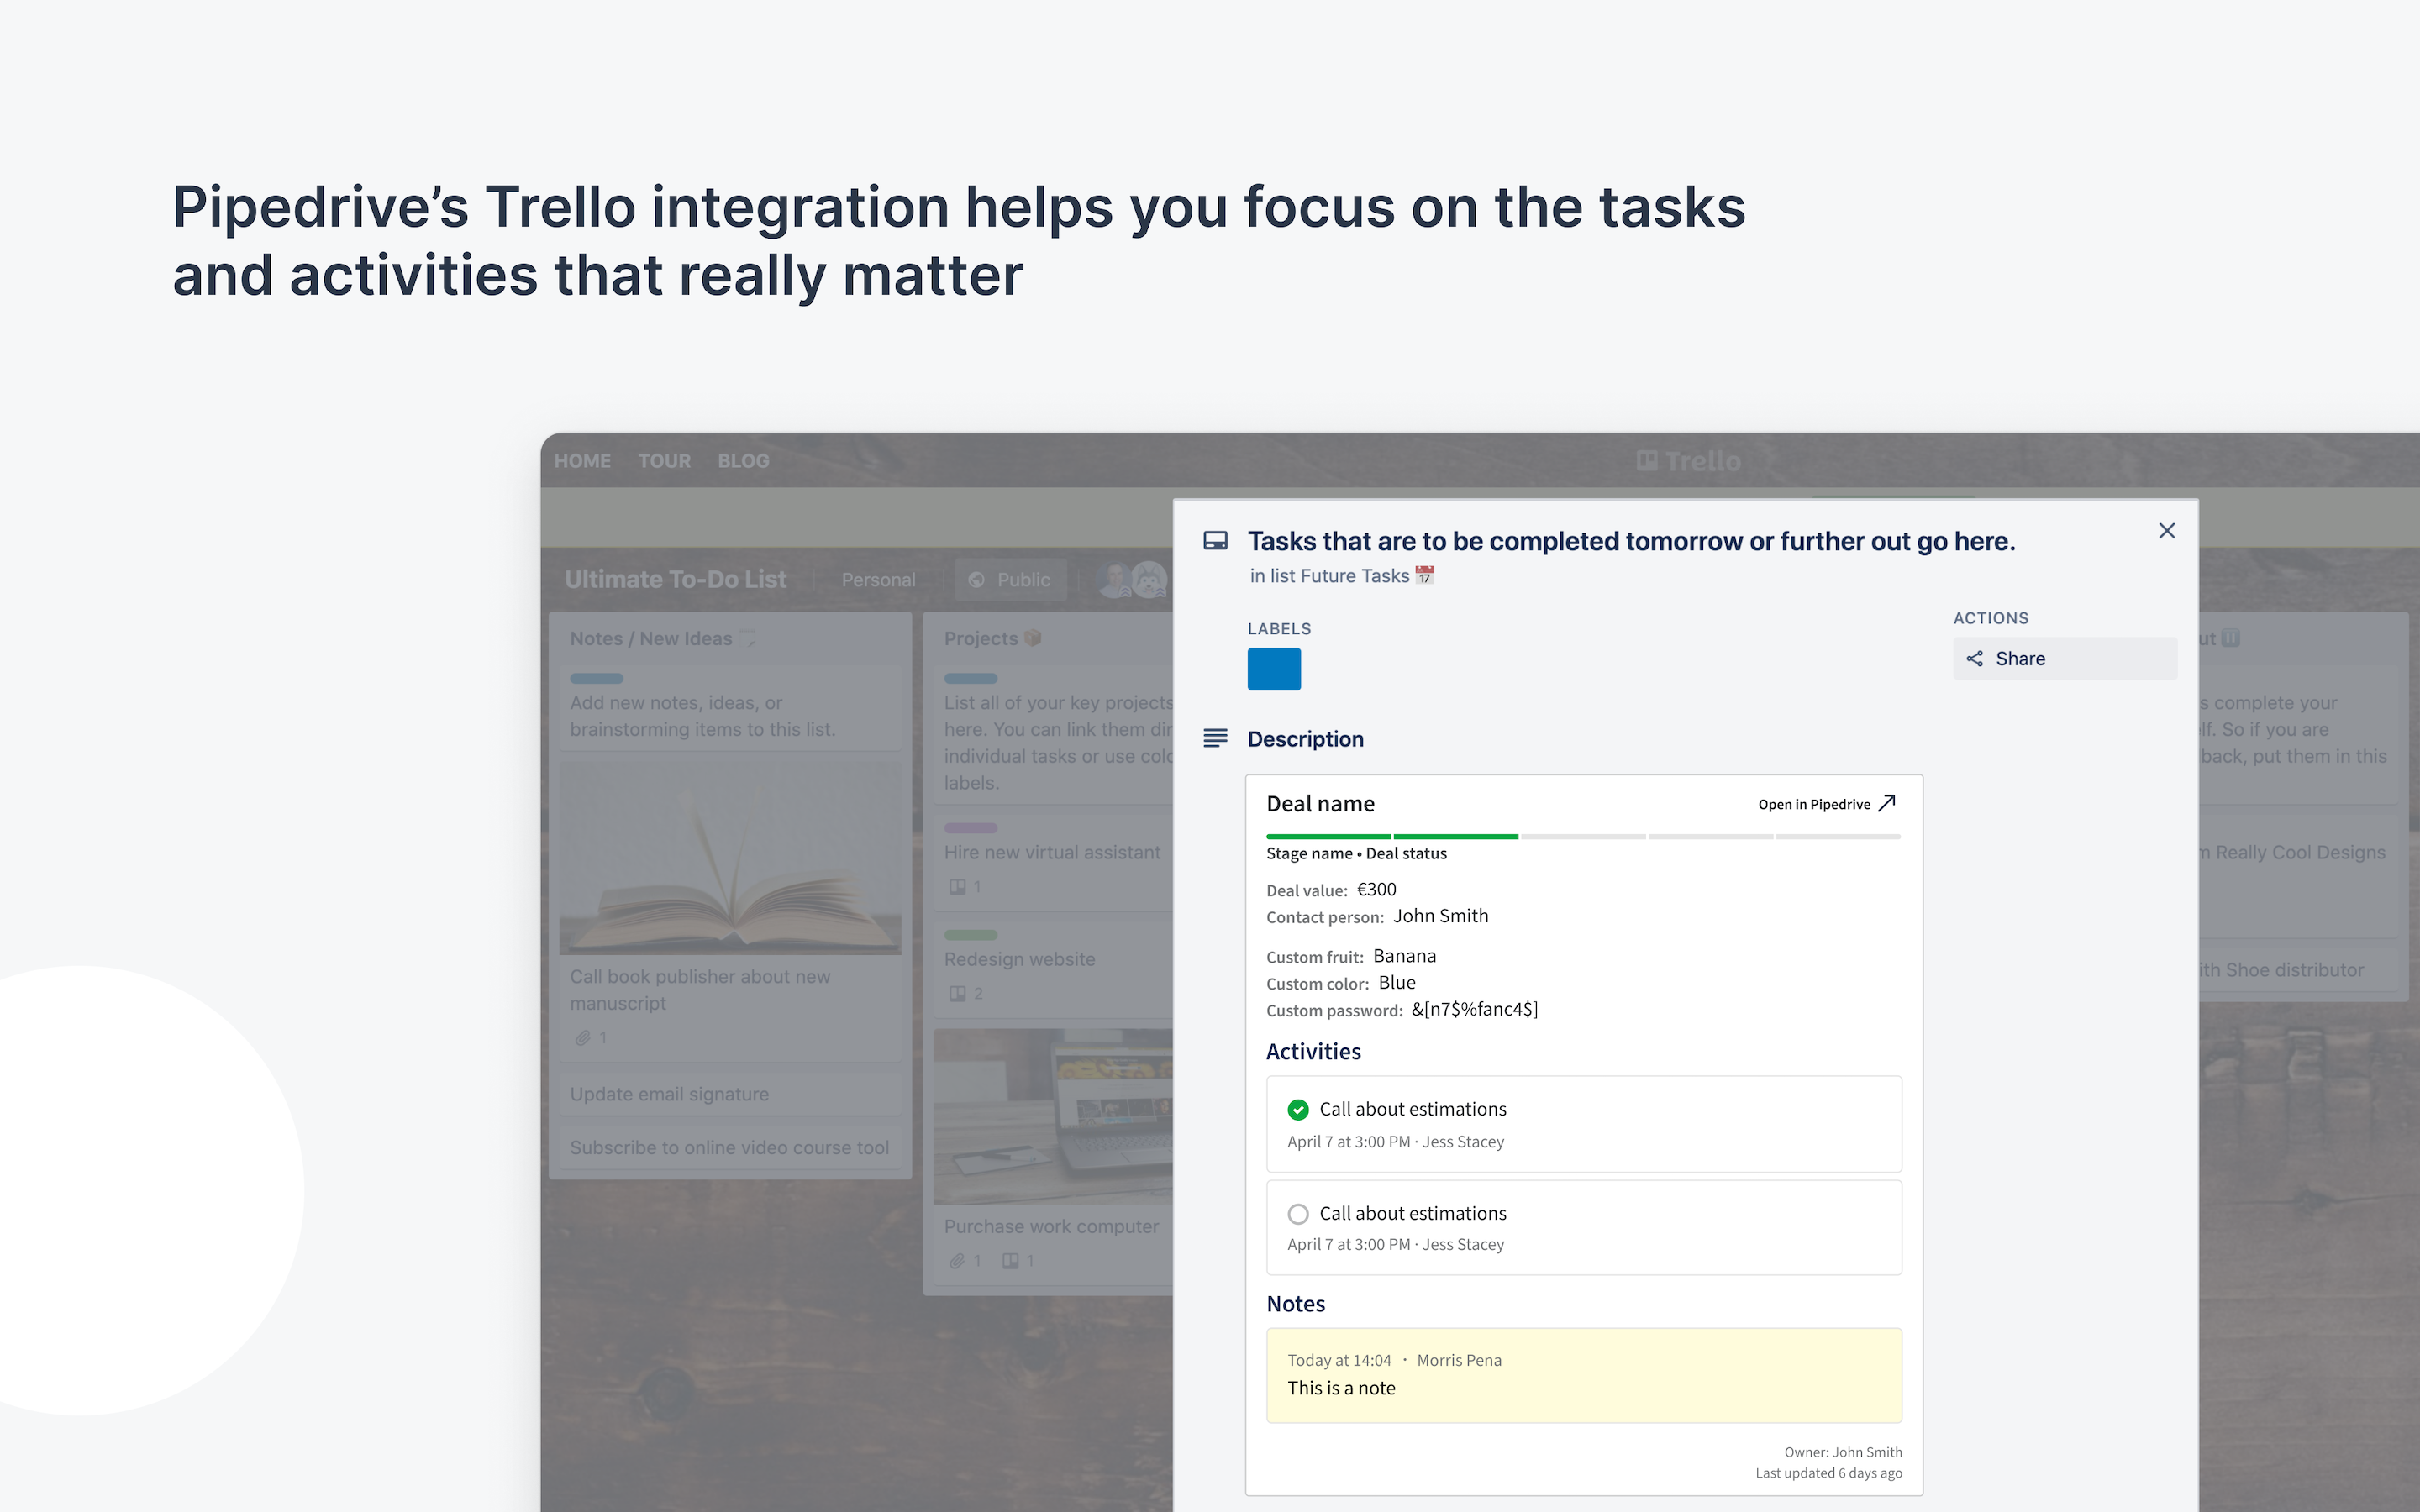Viewport: 2420px width, 1512px height.
Task: Open the TOUR menu item
Action: tap(664, 461)
